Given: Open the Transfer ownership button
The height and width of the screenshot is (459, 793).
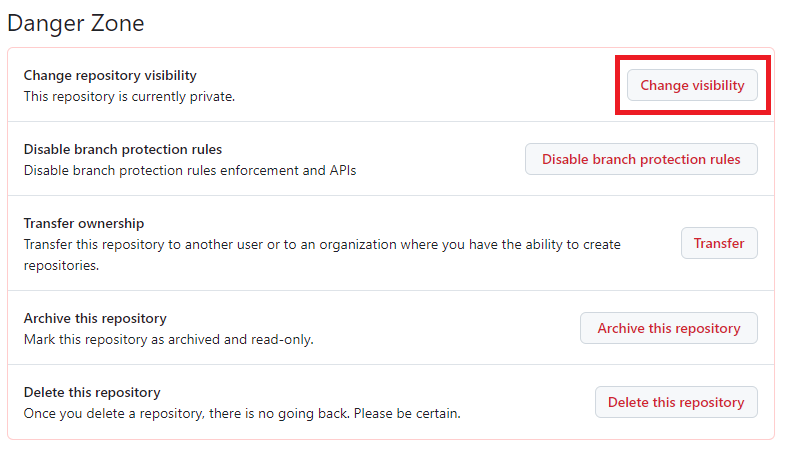Looking at the screenshot, I should pos(719,243).
